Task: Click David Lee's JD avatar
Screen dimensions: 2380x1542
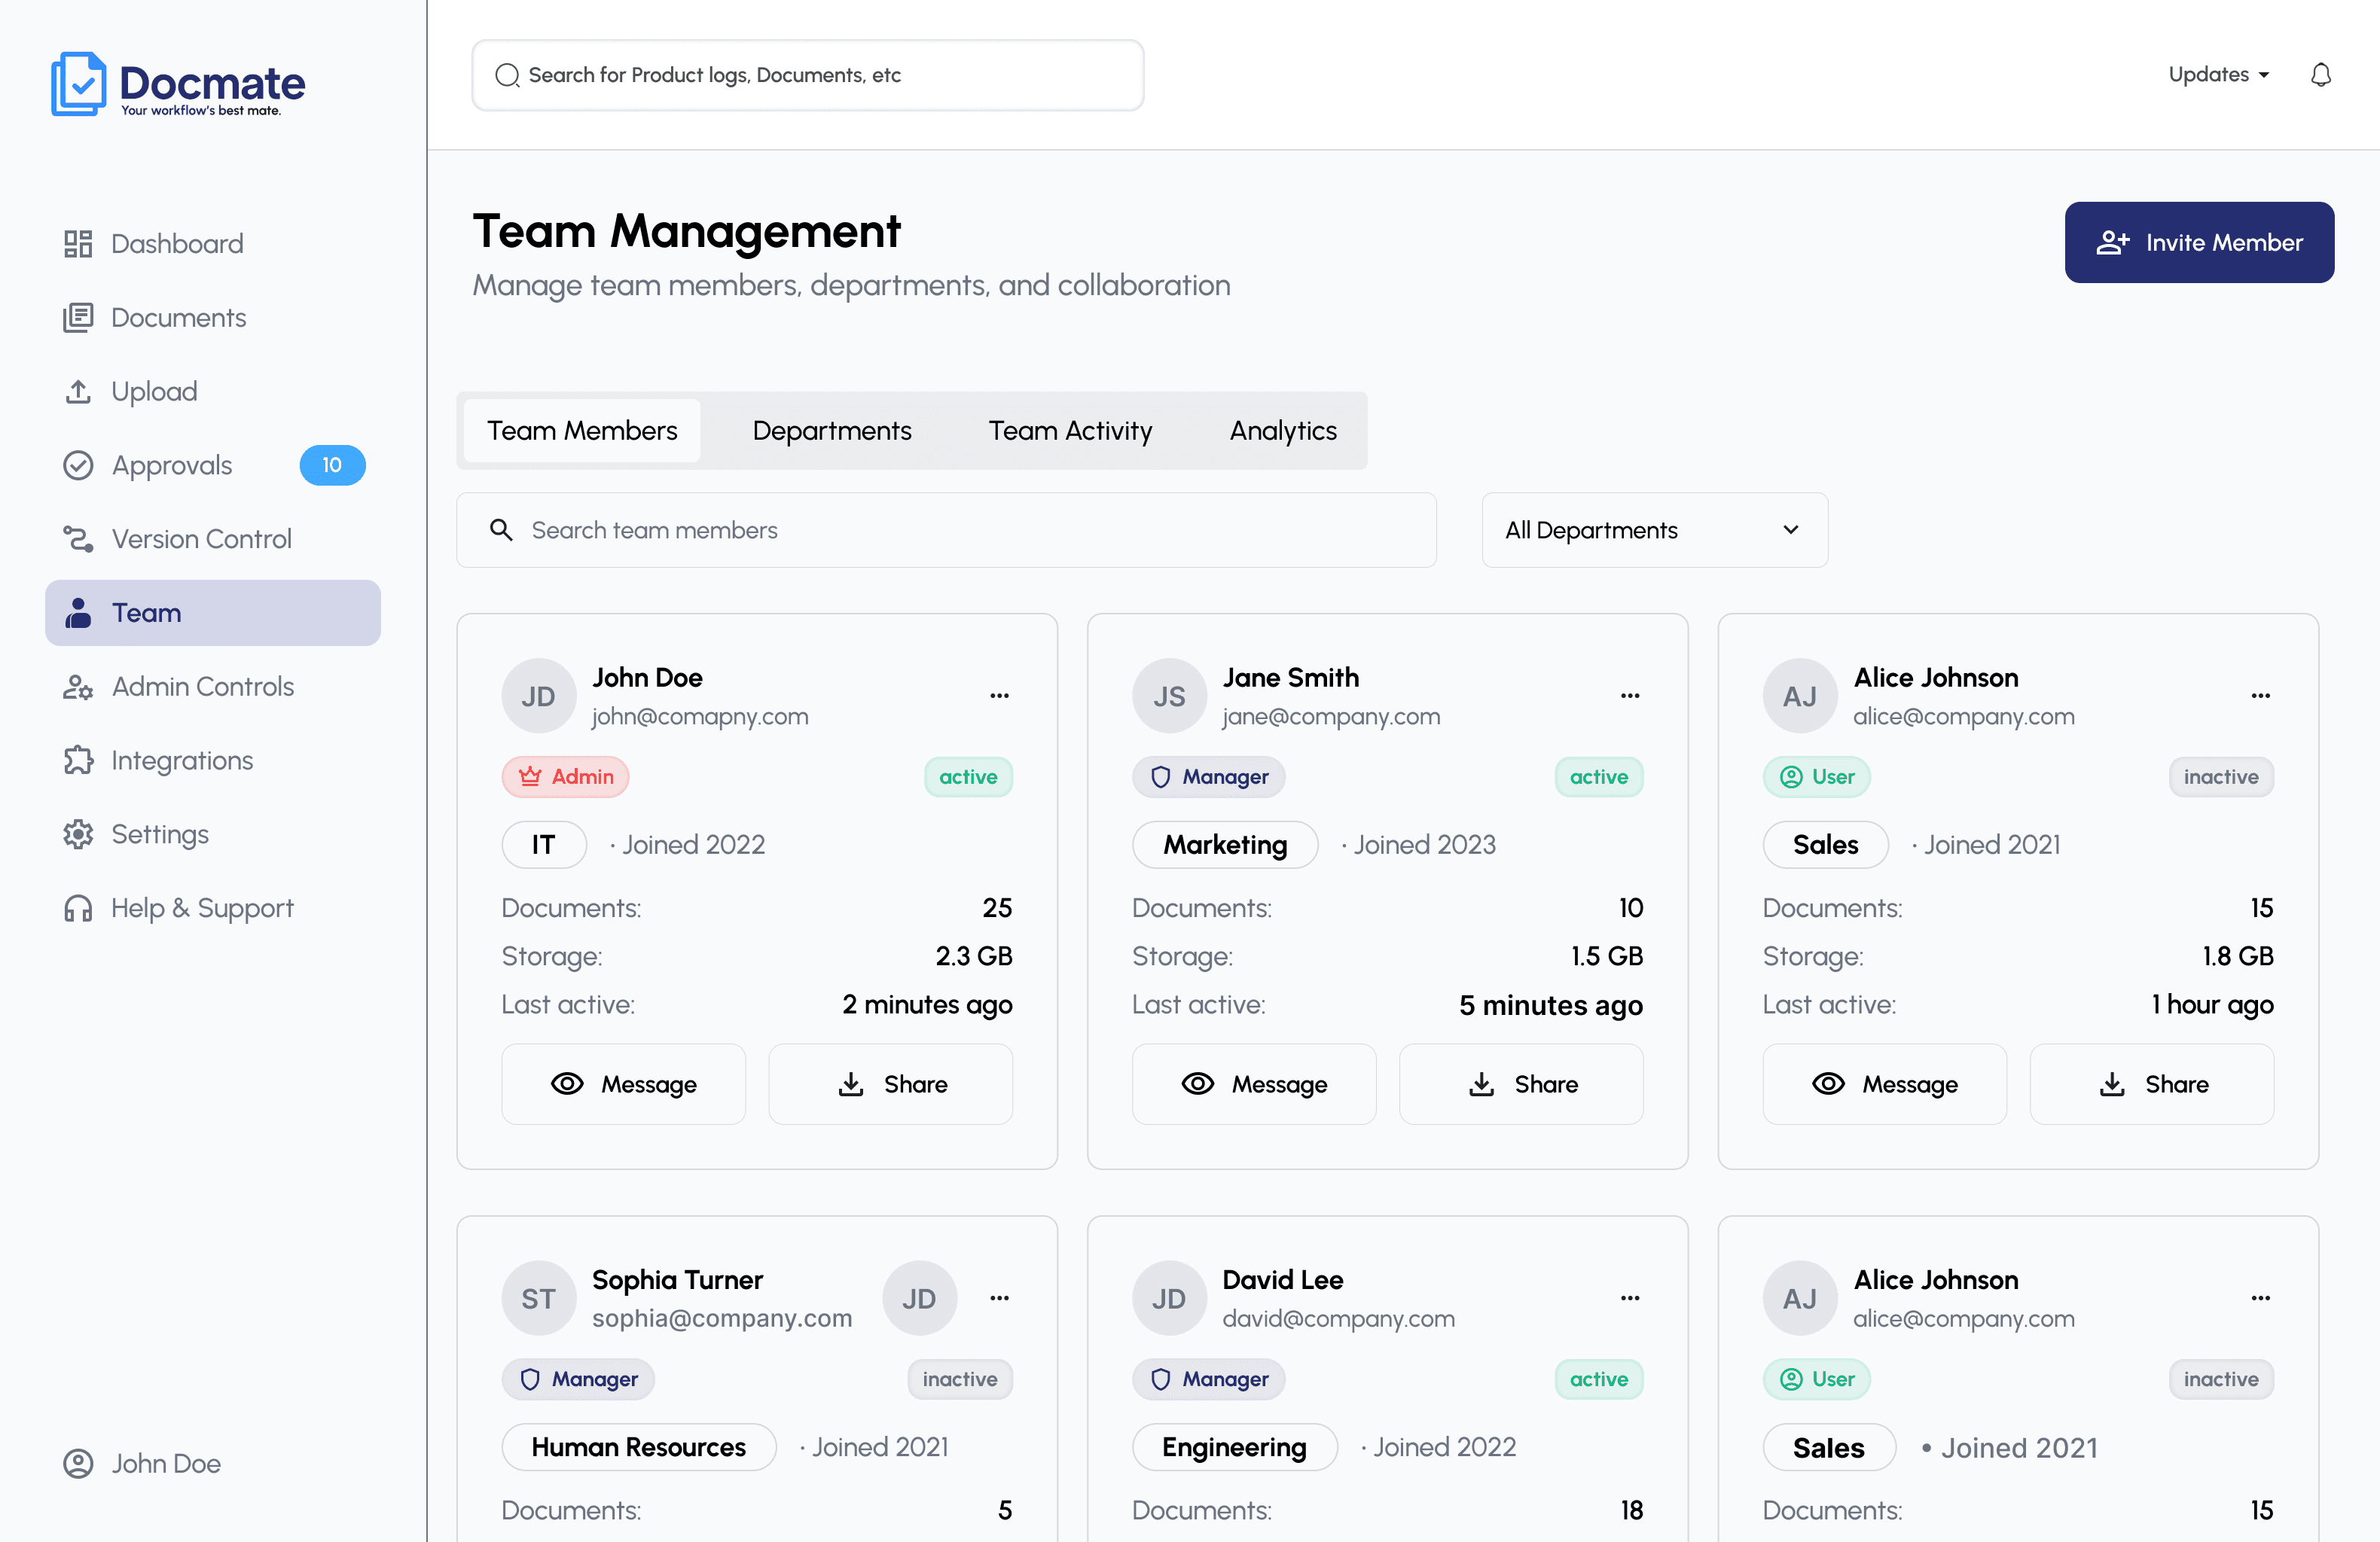Action: point(1169,1298)
